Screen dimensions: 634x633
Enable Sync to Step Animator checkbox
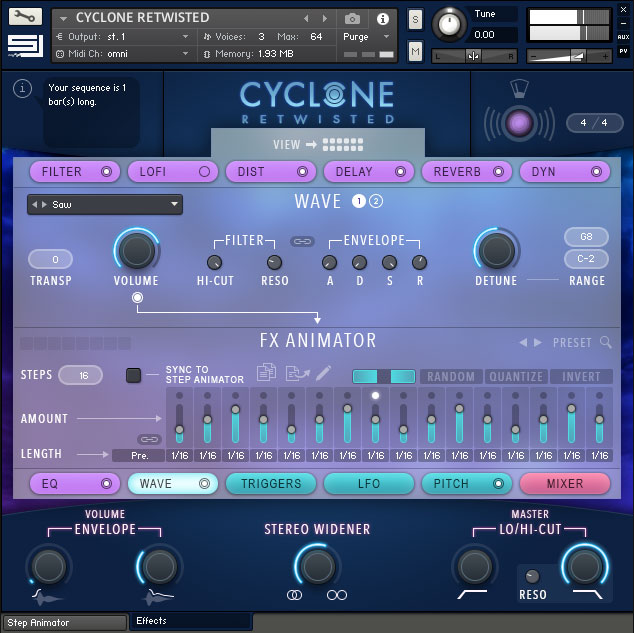click(133, 375)
